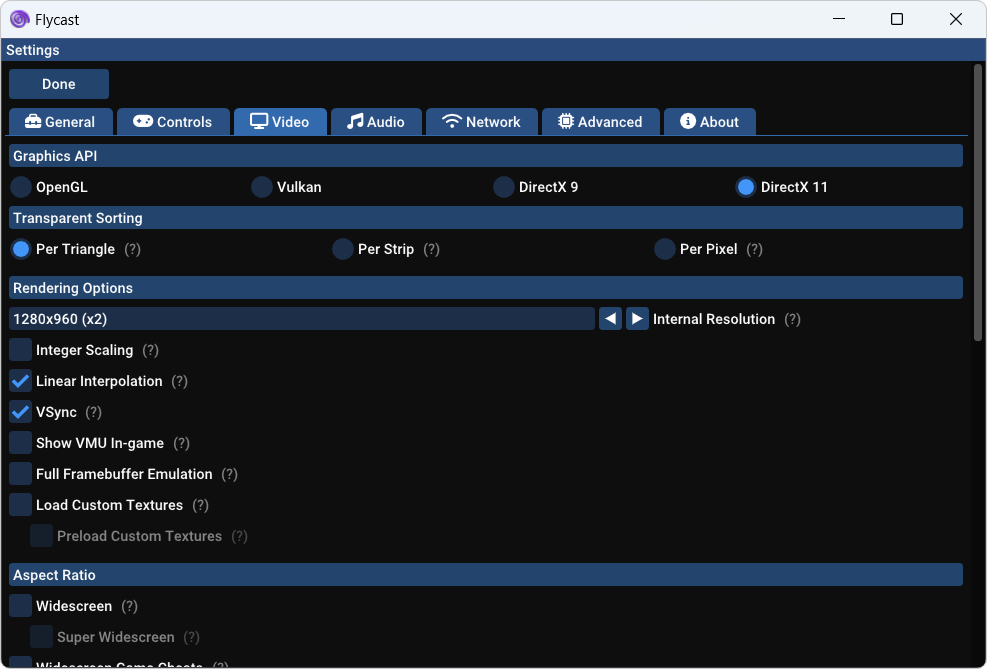This screenshot has height=669, width=987.
Task: Click the settings vertical scrollbar thumb
Action: tap(978, 203)
